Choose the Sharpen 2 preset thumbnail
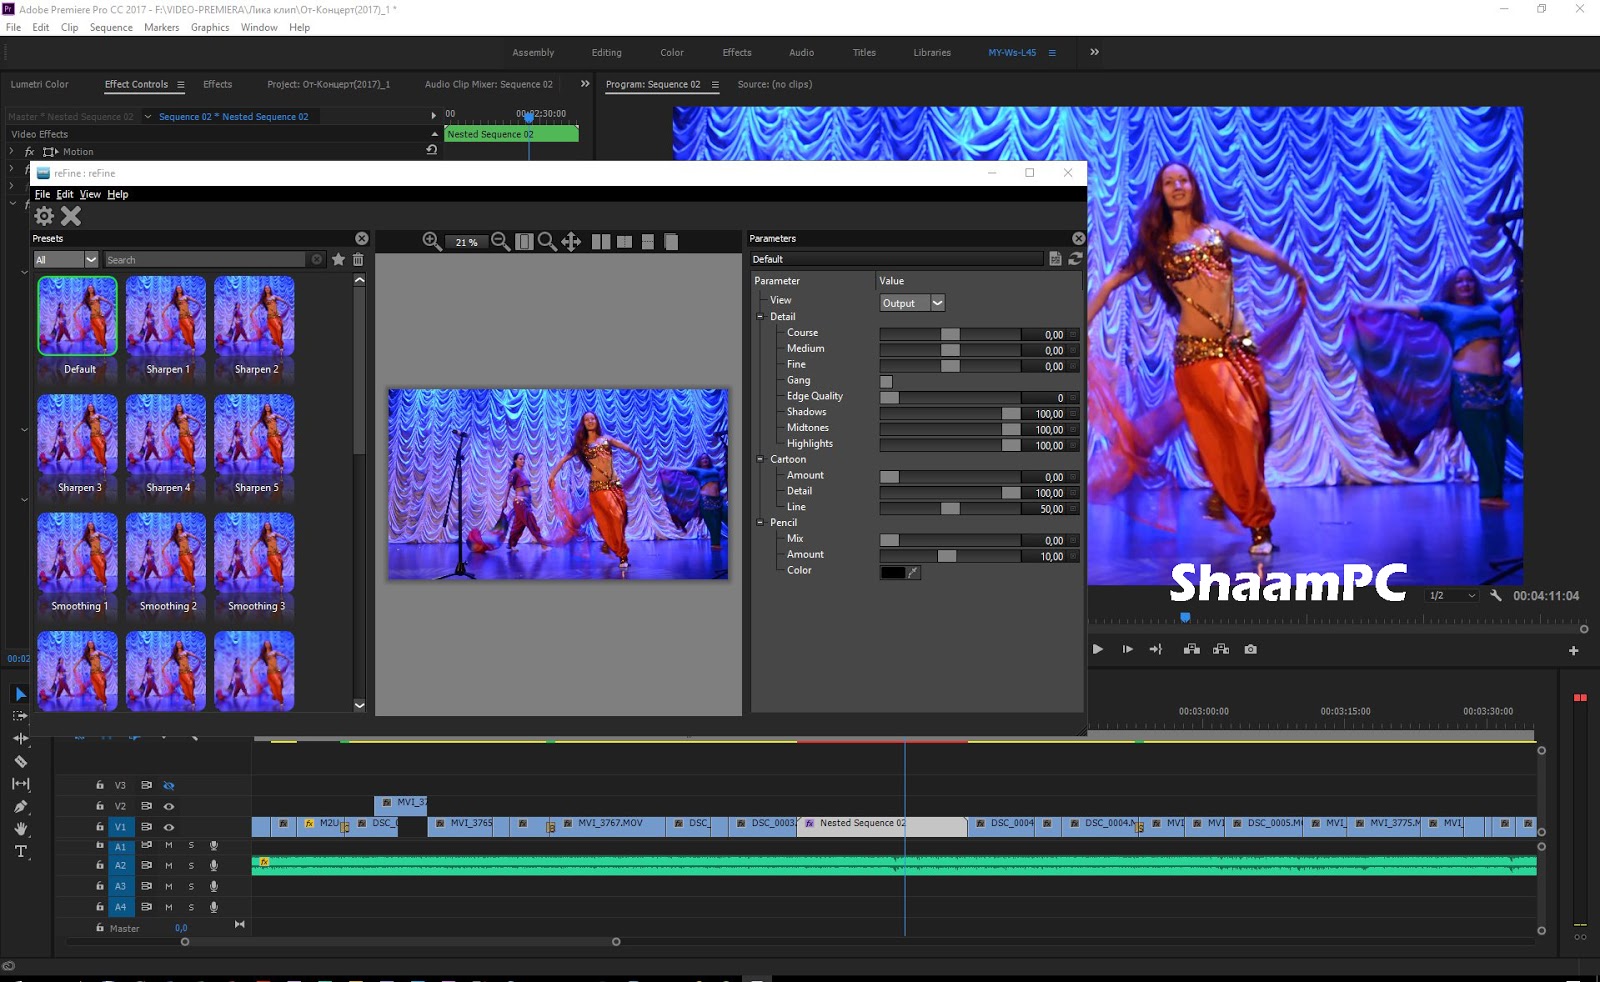The width and height of the screenshot is (1600, 982). (255, 317)
